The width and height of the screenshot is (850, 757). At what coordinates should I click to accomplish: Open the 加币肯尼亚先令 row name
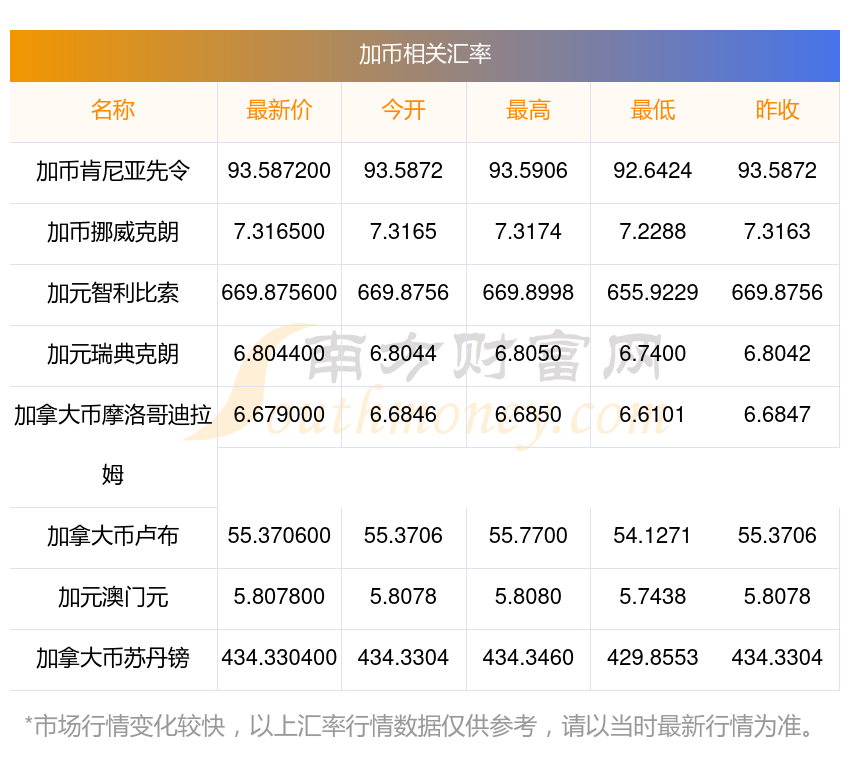click(x=113, y=171)
